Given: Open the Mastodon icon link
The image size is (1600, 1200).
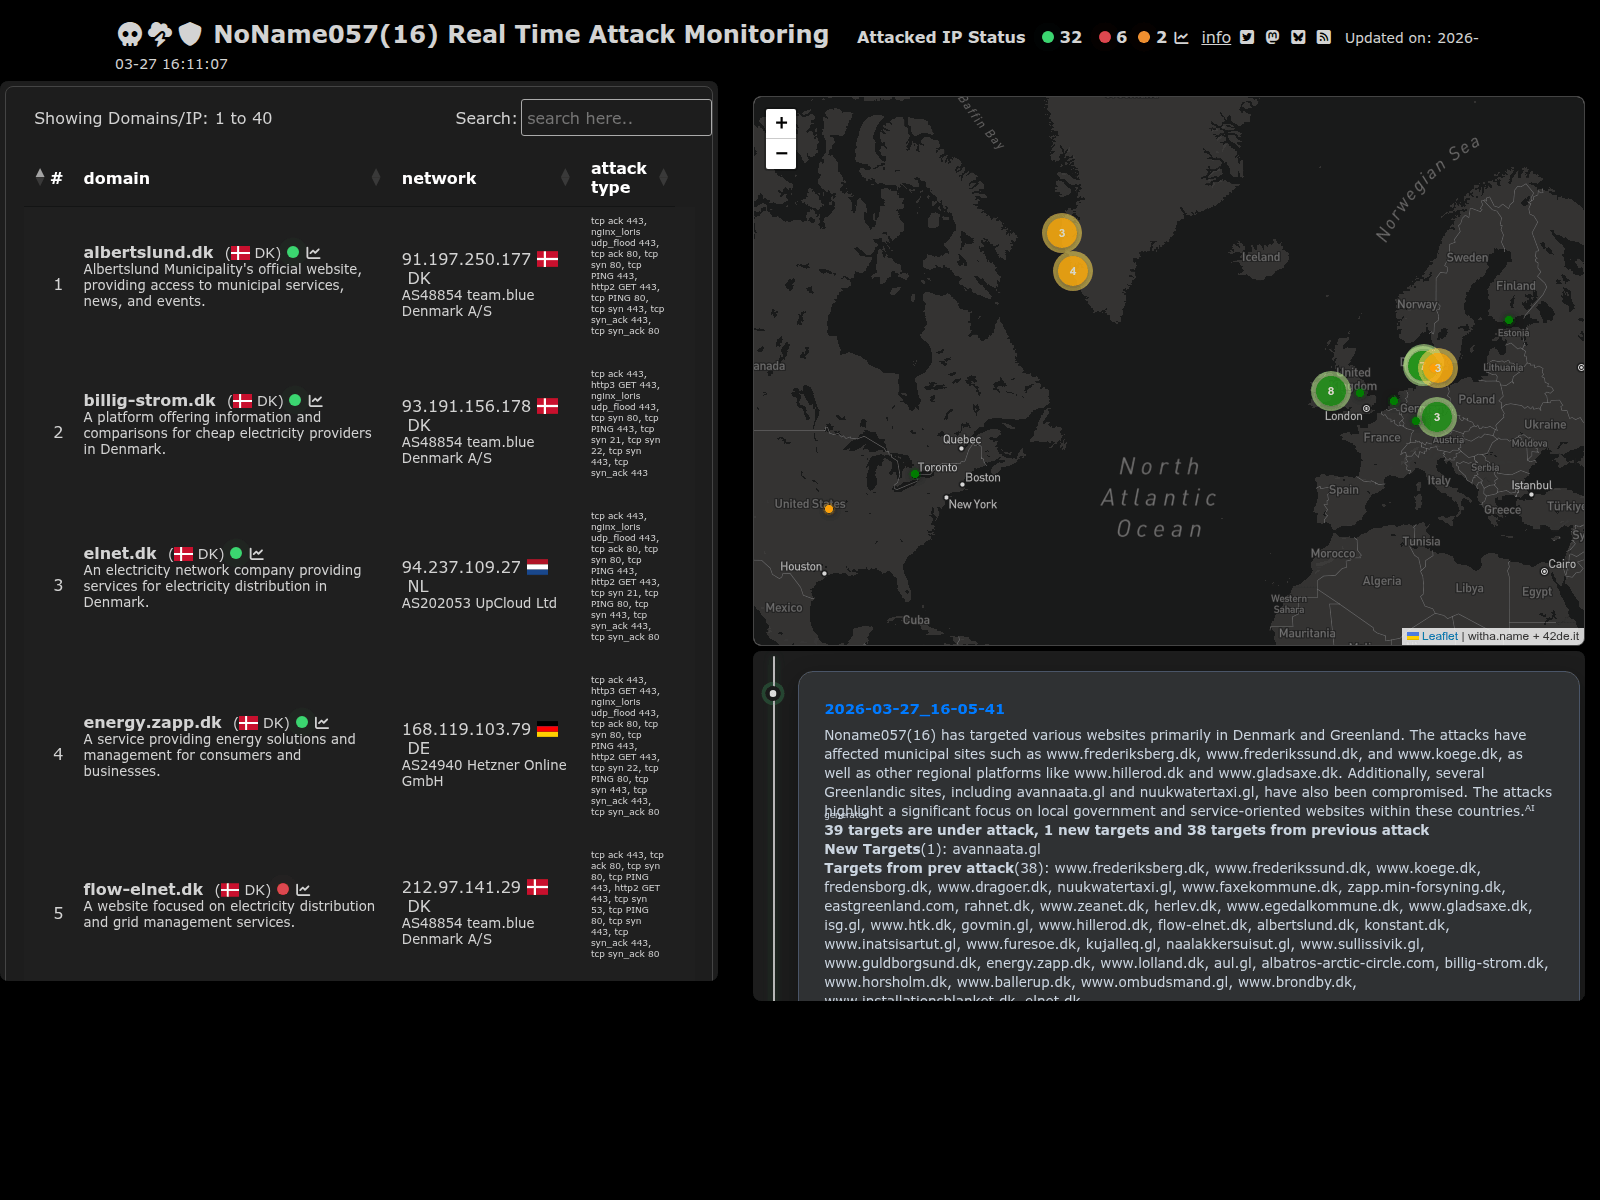Looking at the screenshot, I should tap(1272, 37).
